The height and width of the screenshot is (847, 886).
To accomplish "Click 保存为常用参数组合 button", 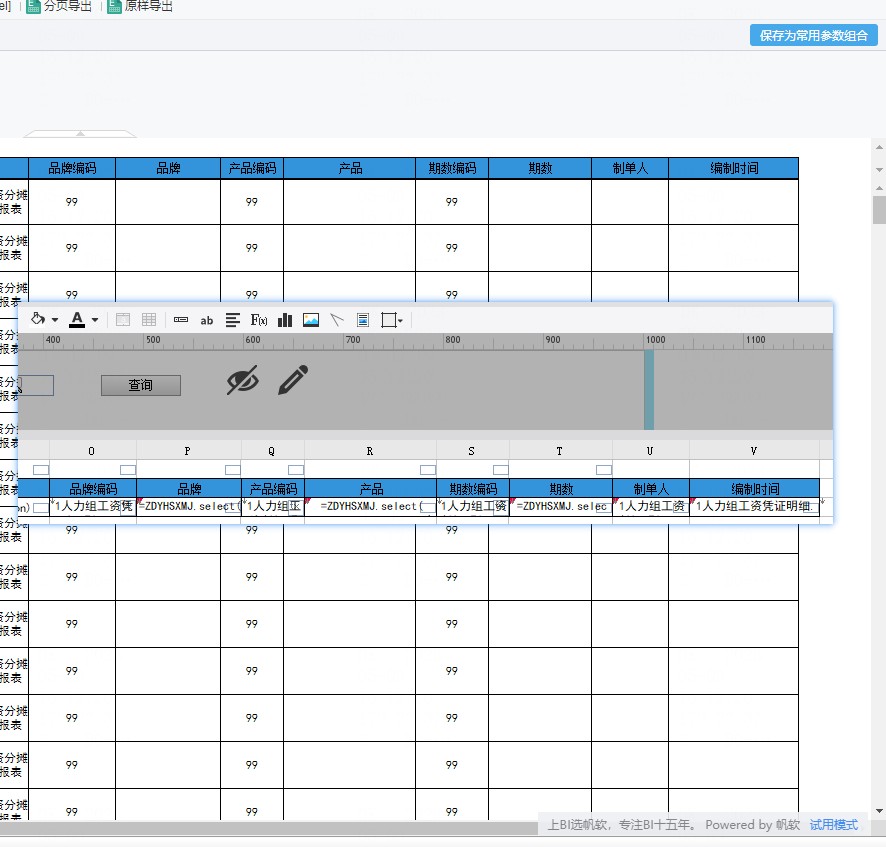I will tap(814, 36).
